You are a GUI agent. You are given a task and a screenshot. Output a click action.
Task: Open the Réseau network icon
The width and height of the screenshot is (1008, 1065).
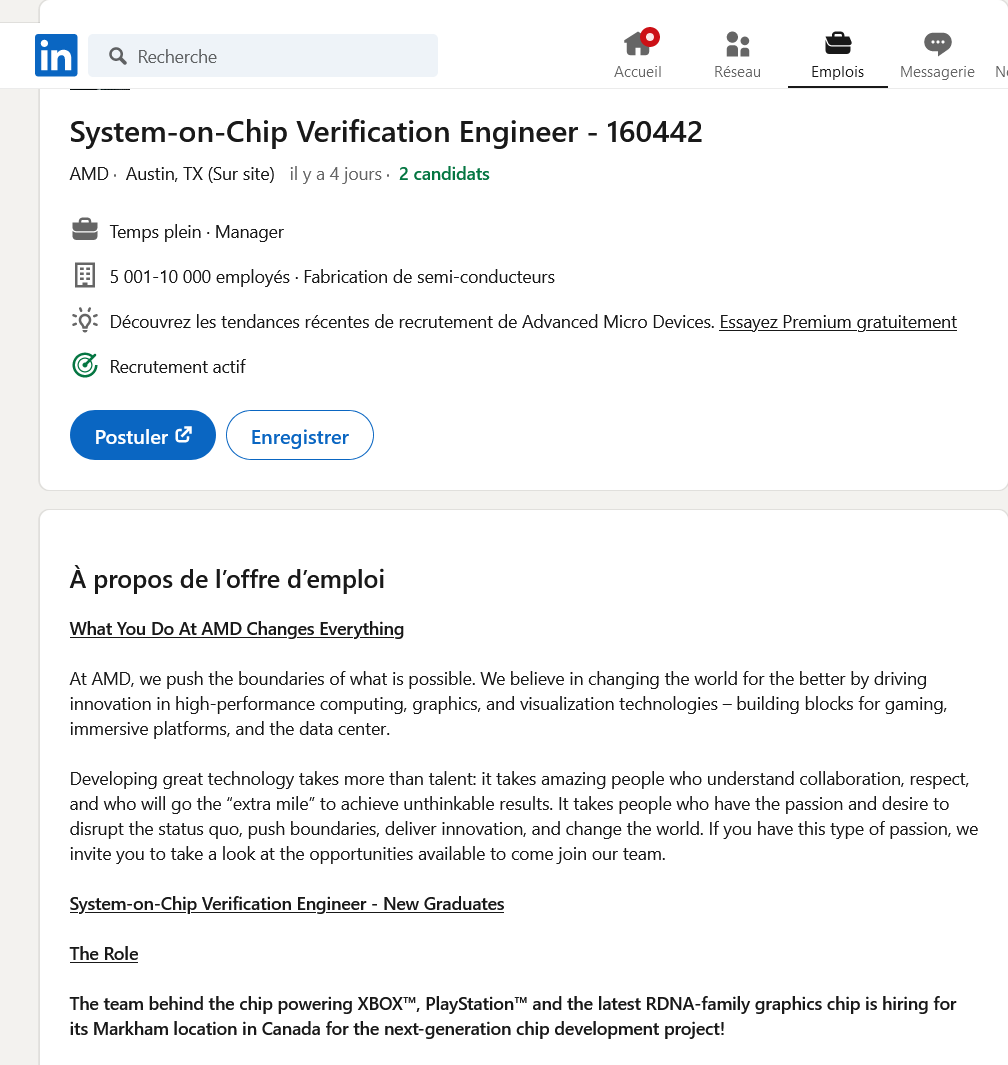(737, 55)
